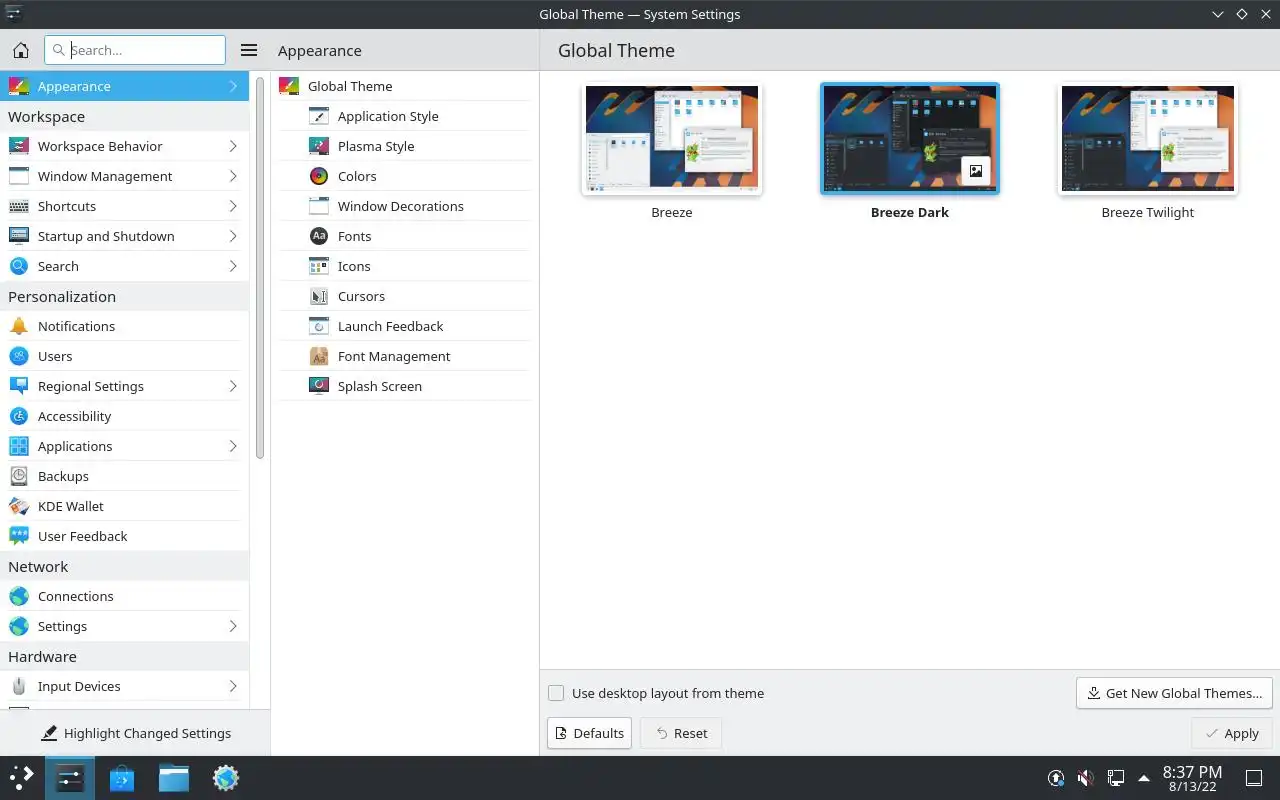1280x800 pixels.
Task: Show hidden system tray icons arrow
Action: click(x=1144, y=778)
